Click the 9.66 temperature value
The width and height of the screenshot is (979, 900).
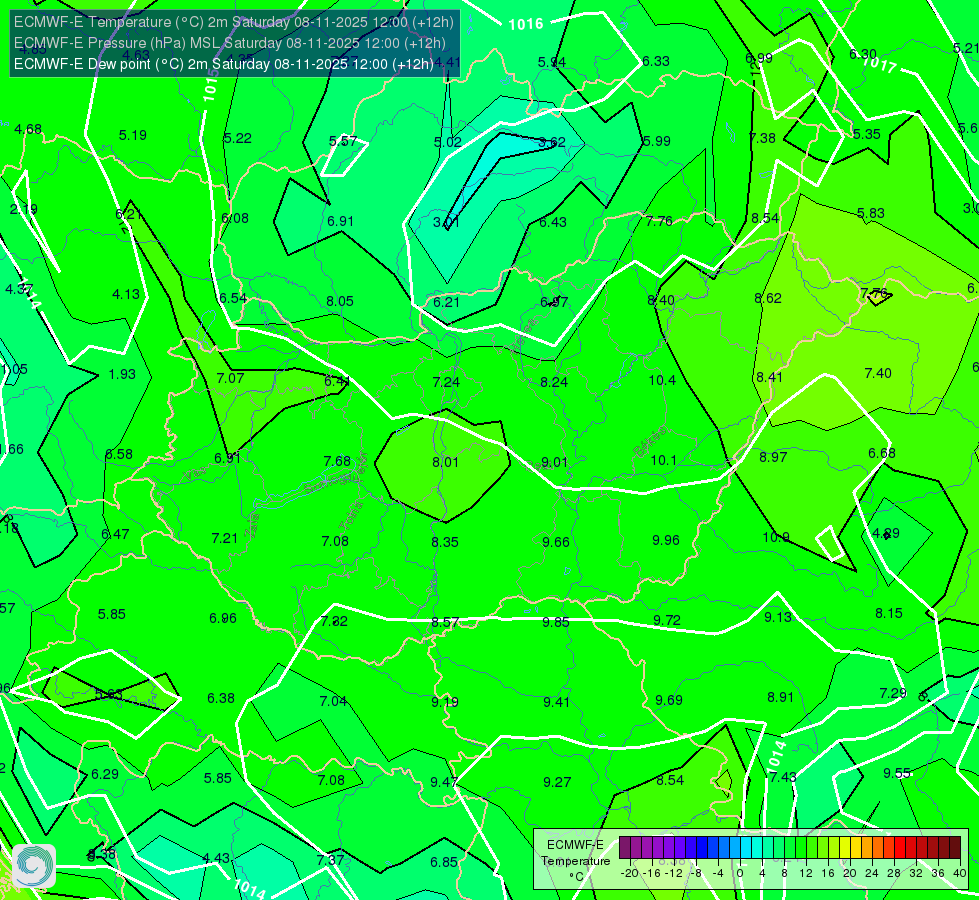pos(556,541)
